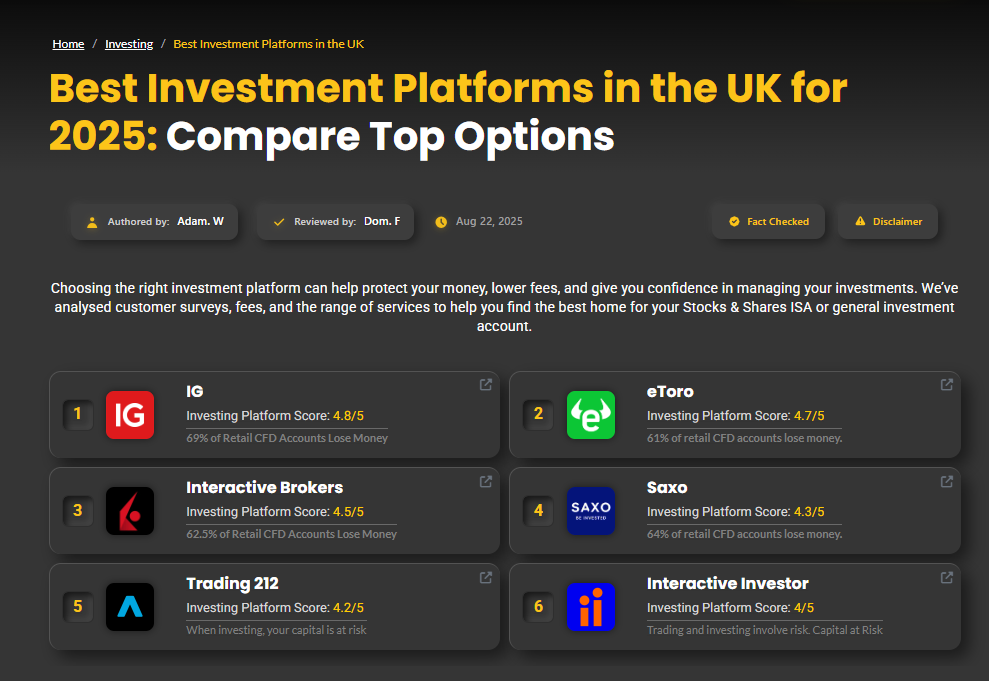Screen dimensions: 989x681
Task: Click the warning triangle on Disclaimer
Action: 860,221
